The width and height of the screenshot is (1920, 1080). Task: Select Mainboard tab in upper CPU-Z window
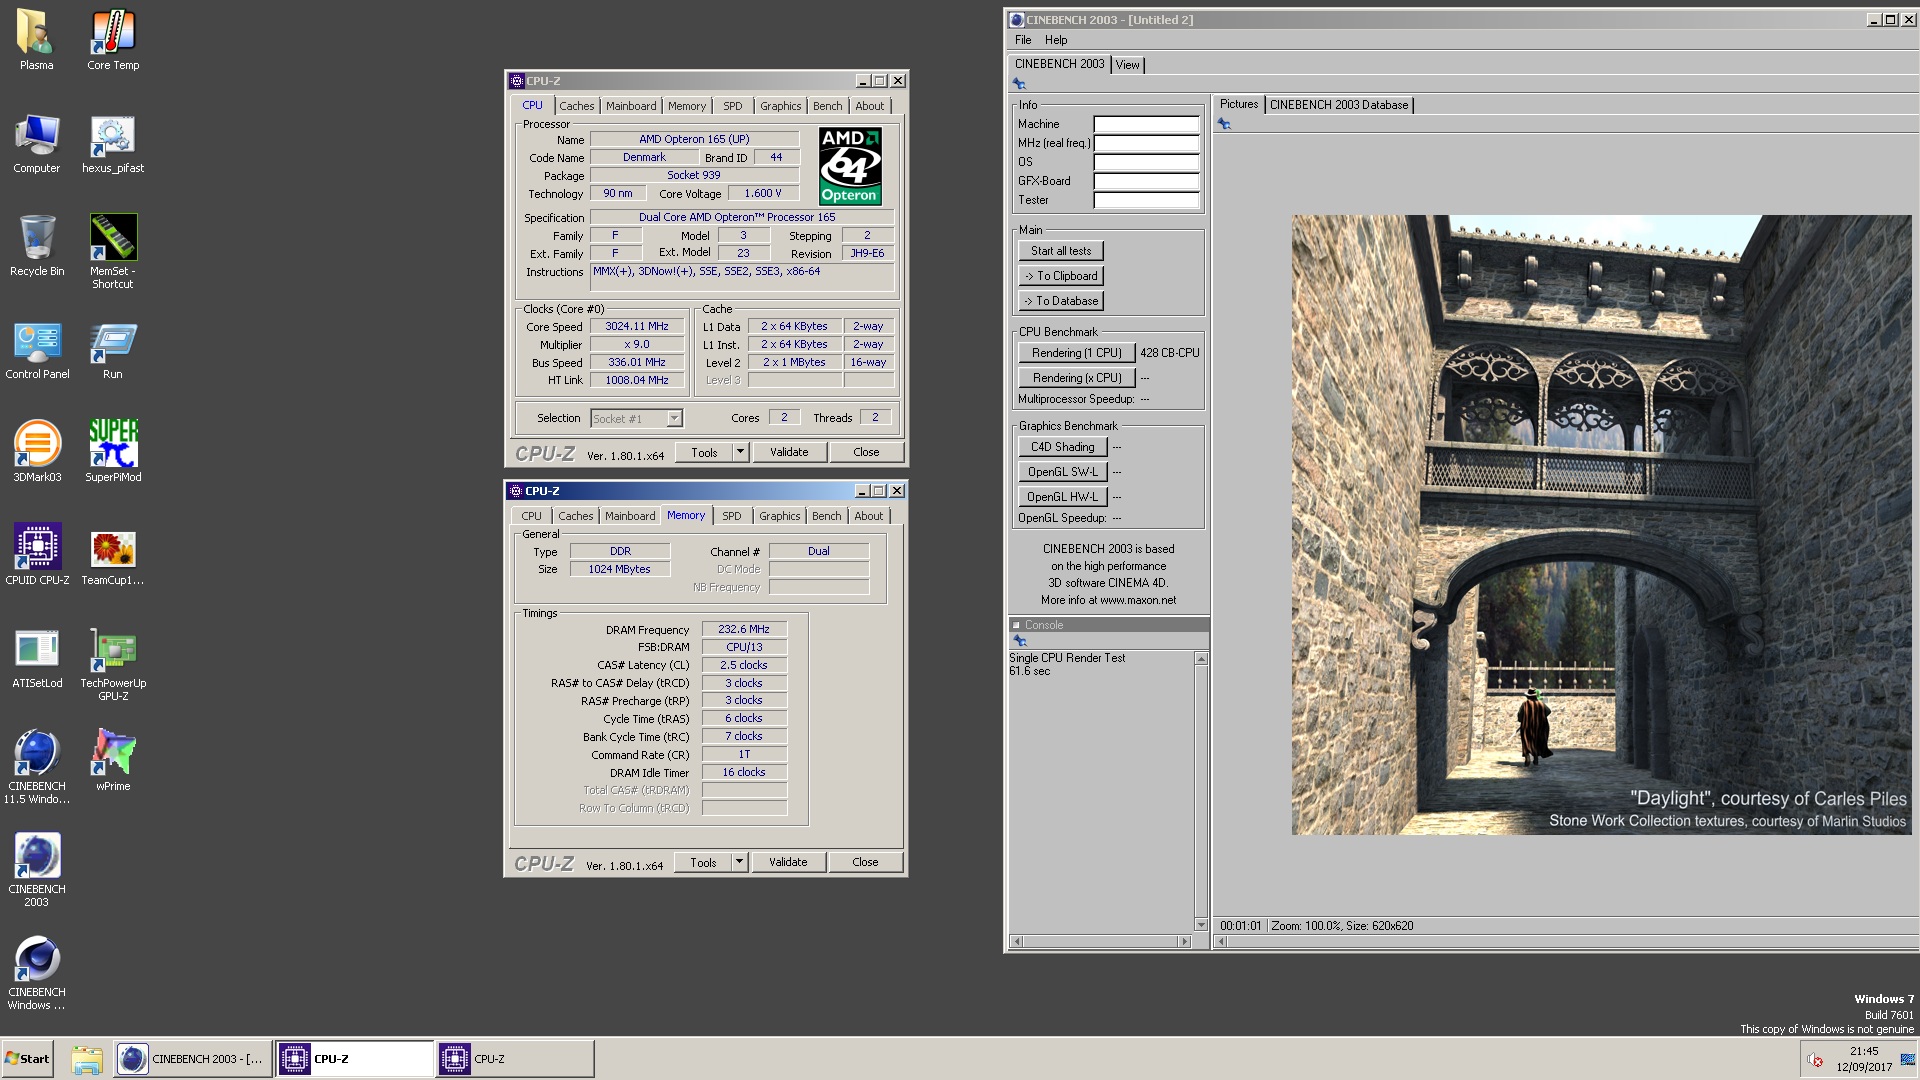coord(631,106)
